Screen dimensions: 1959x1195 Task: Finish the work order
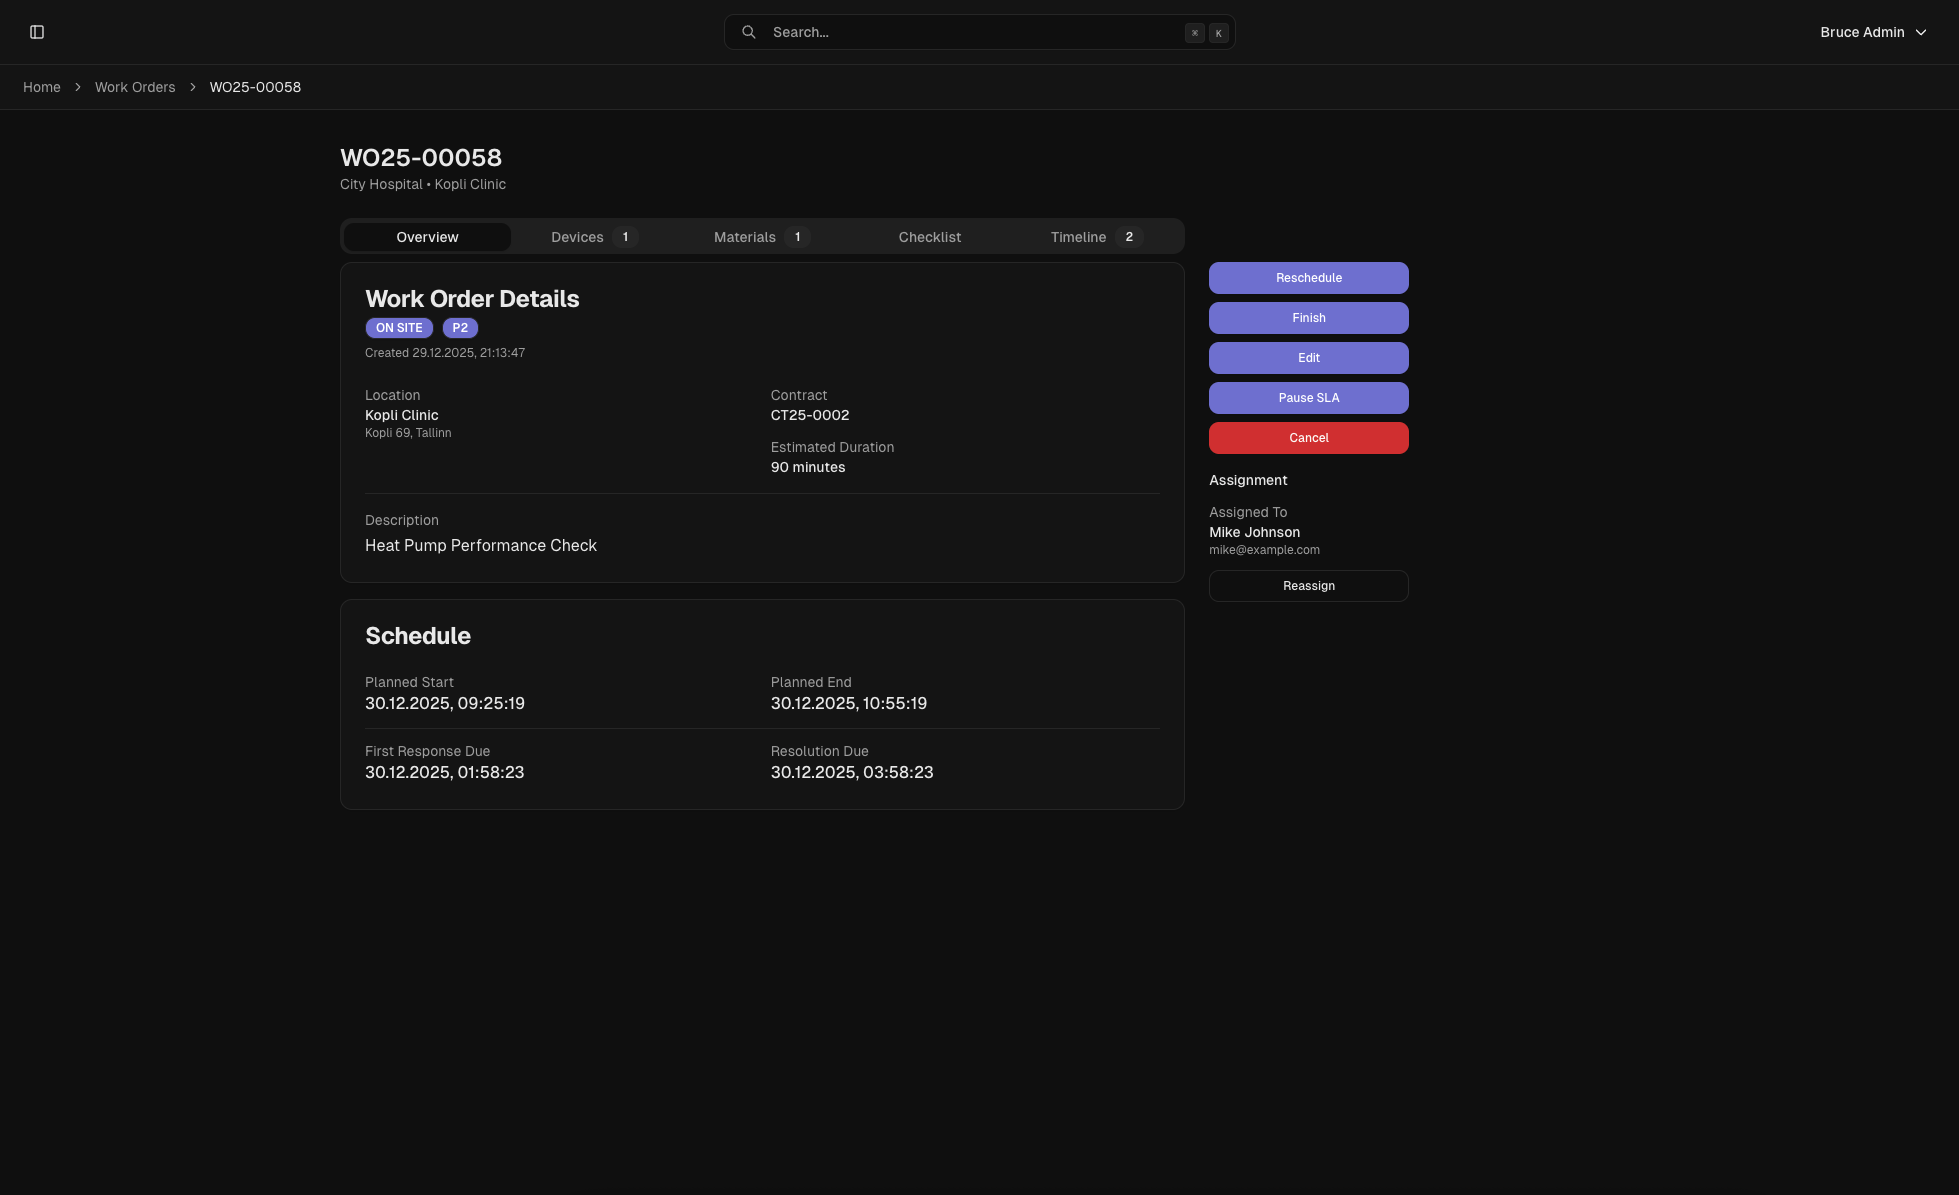(x=1308, y=317)
